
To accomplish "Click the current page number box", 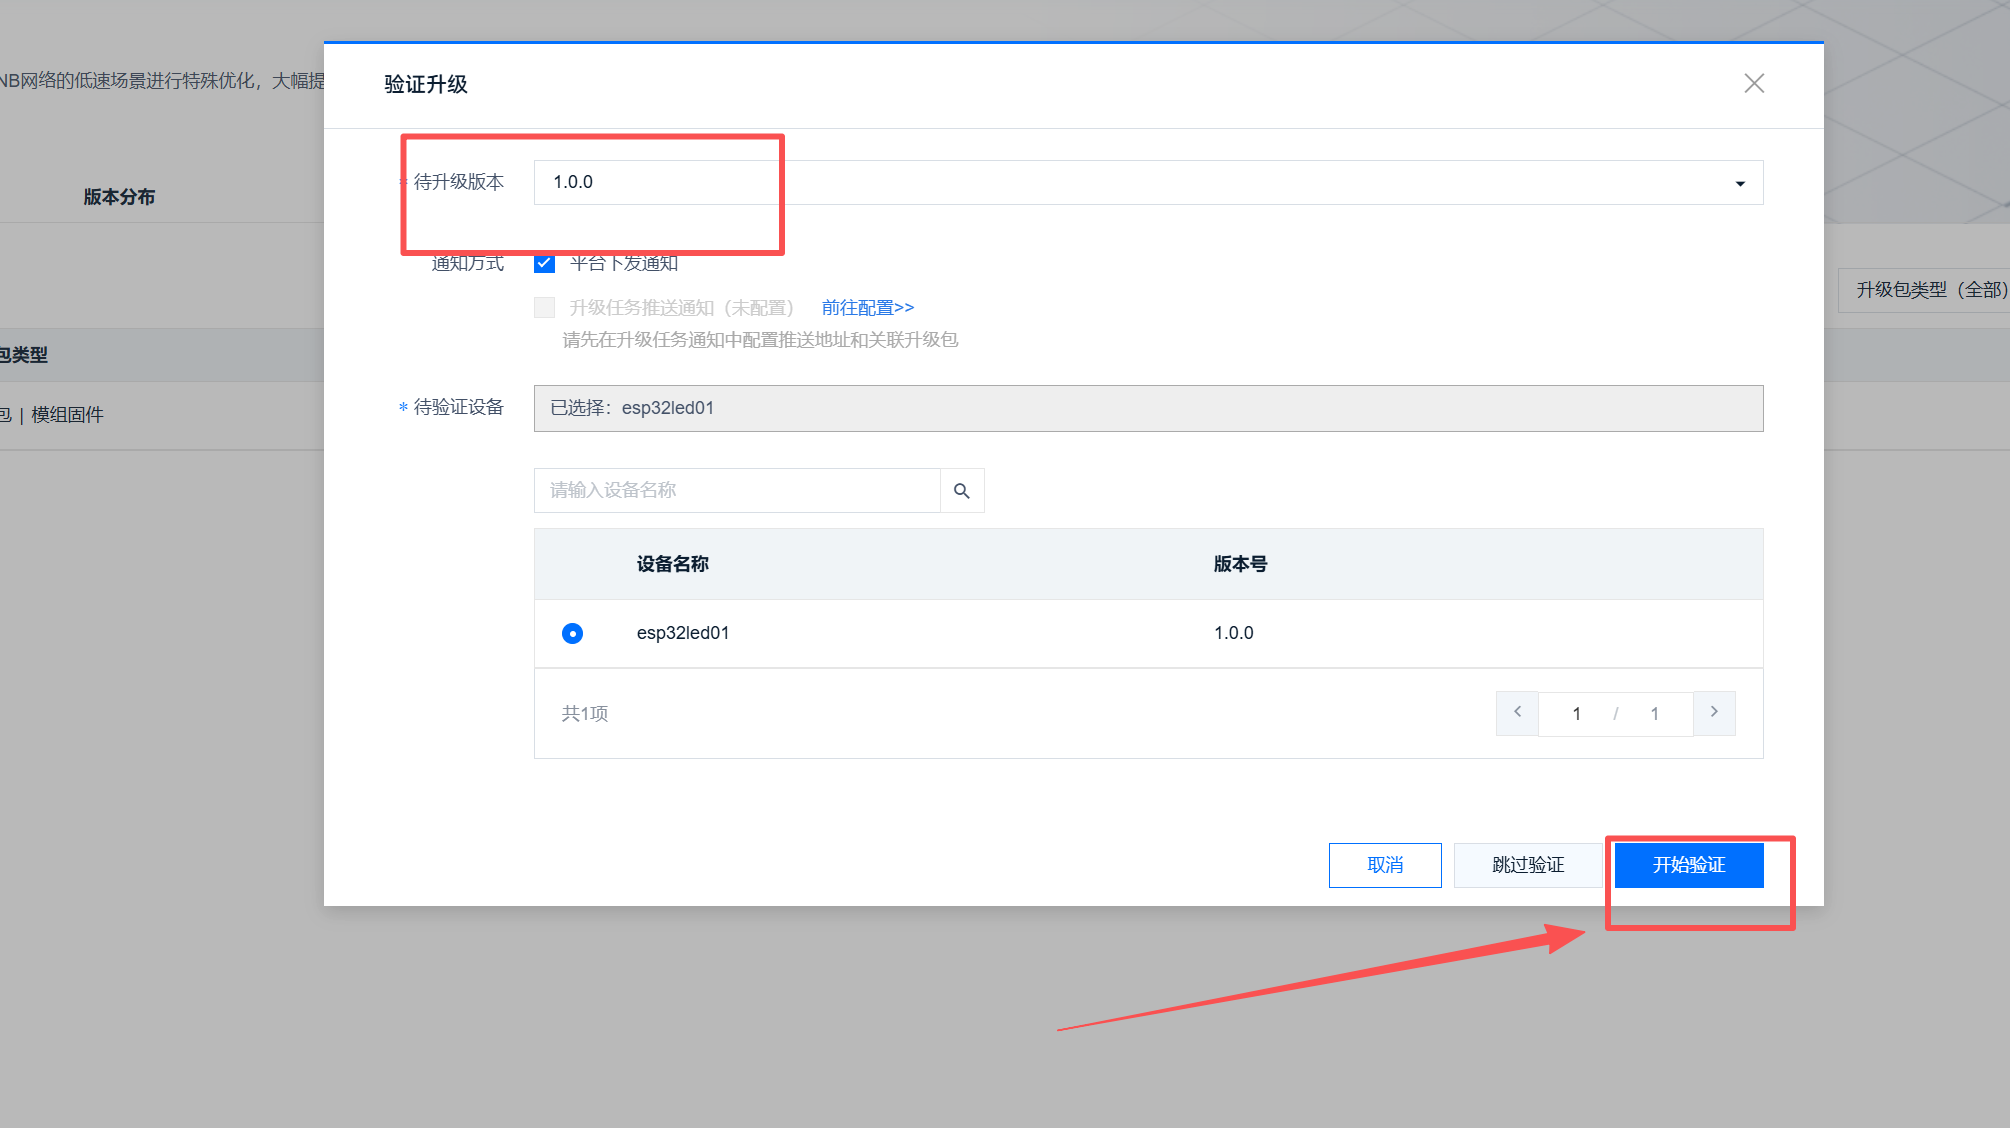I will coord(1576,714).
